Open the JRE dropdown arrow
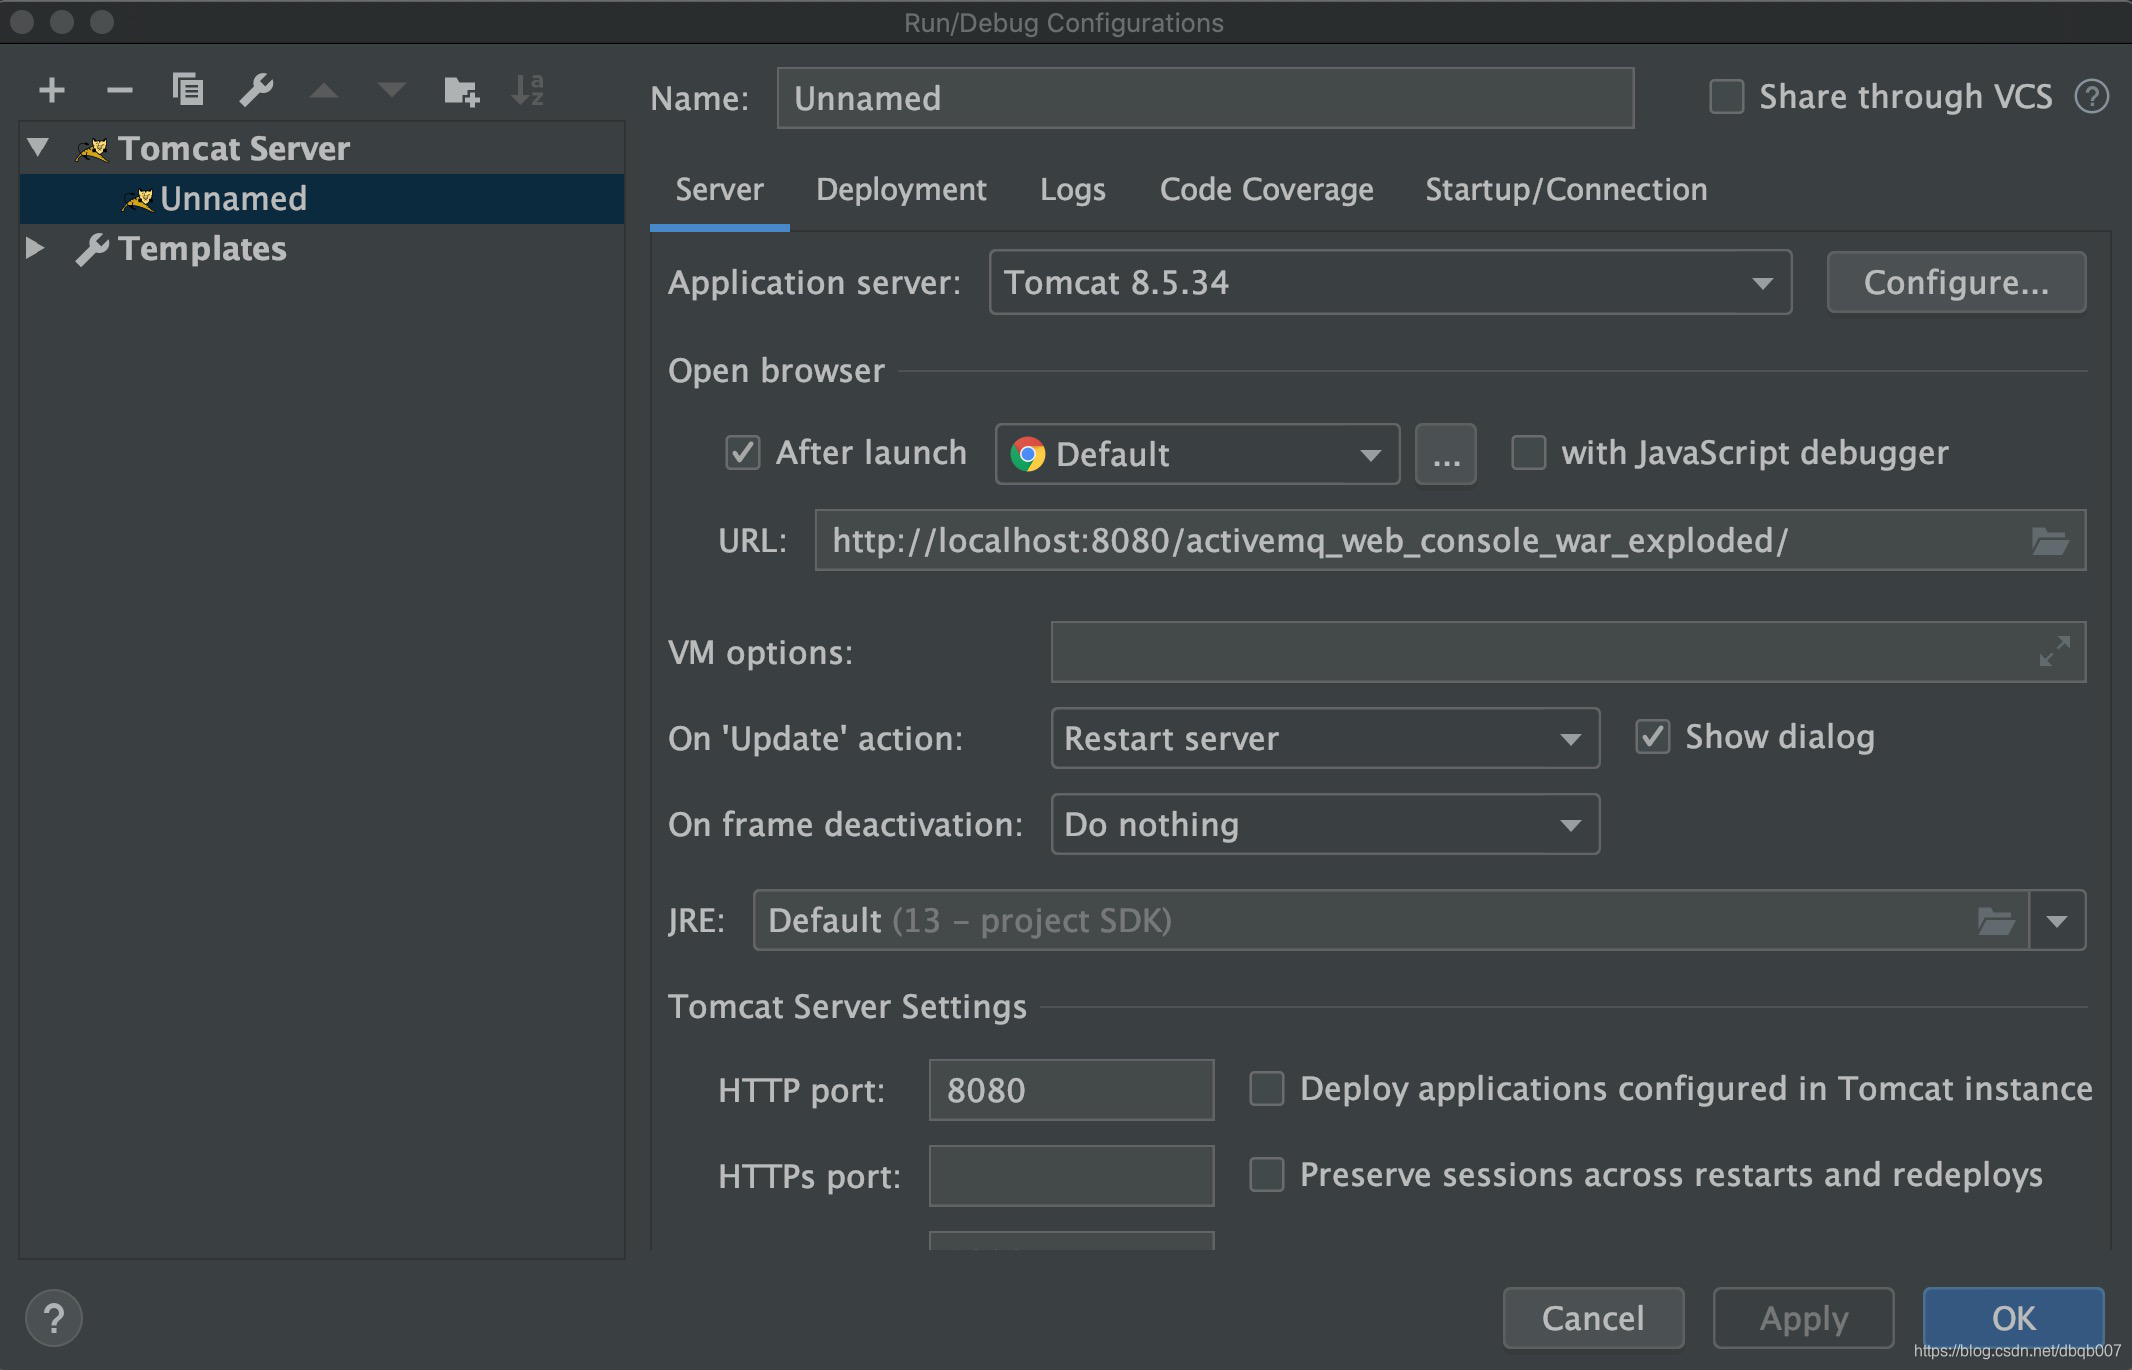The image size is (2132, 1370). (2057, 920)
